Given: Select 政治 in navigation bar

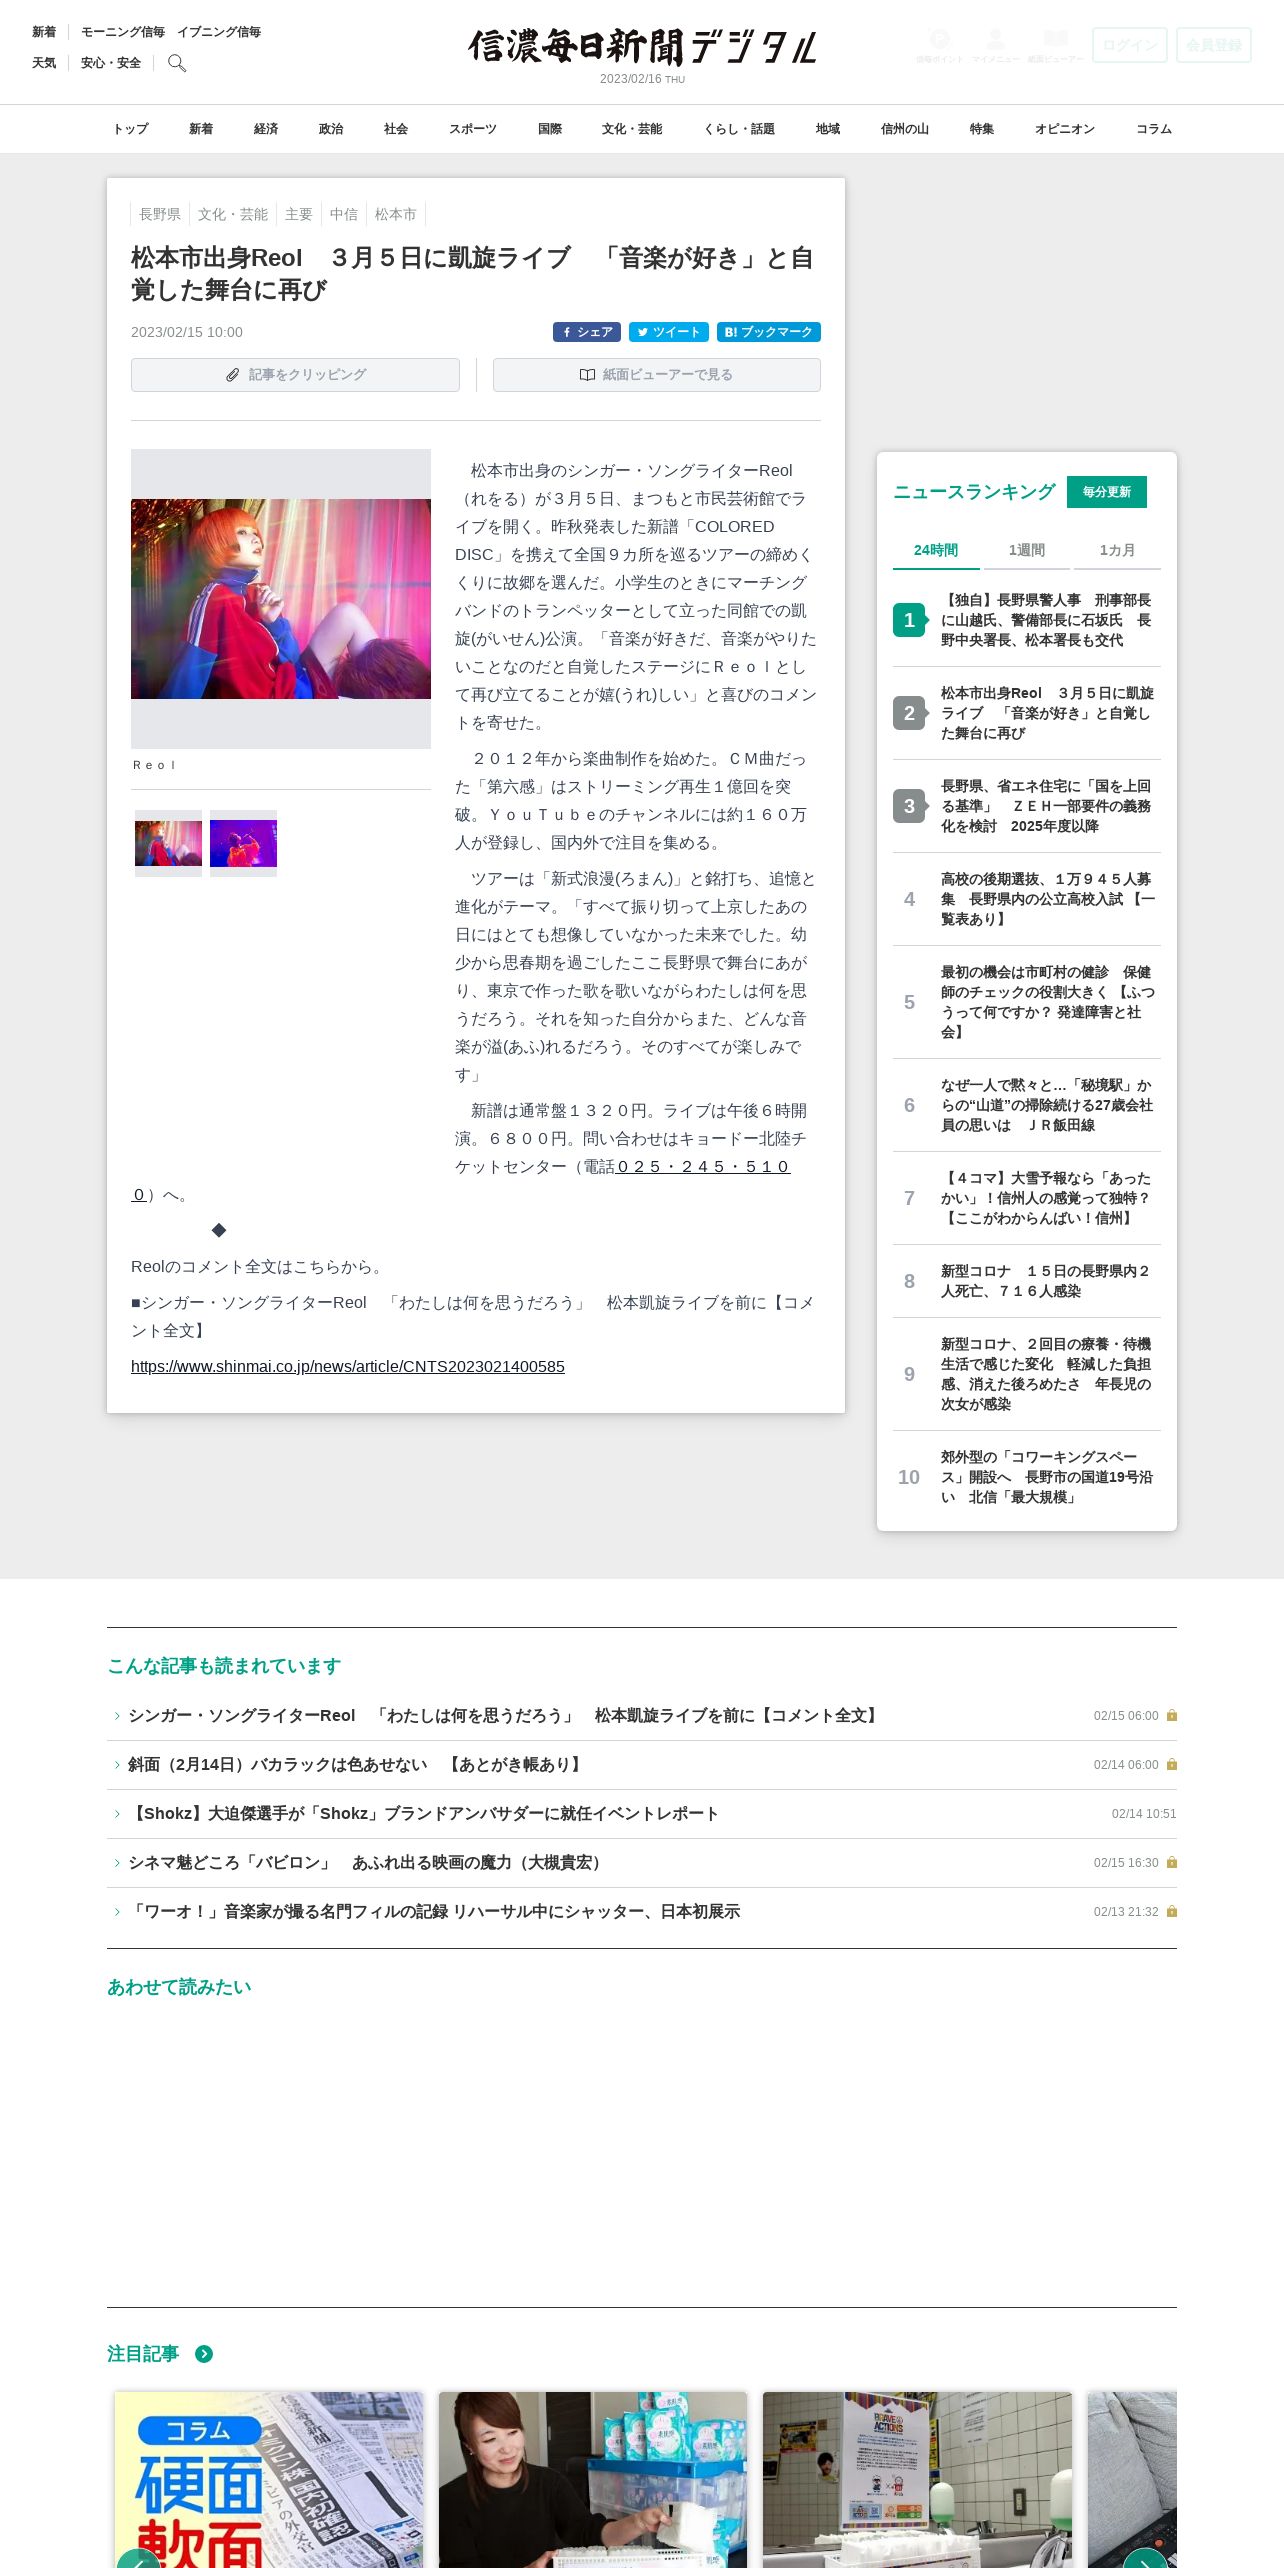Looking at the screenshot, I should pyautogui.click(x=331, y=129).
